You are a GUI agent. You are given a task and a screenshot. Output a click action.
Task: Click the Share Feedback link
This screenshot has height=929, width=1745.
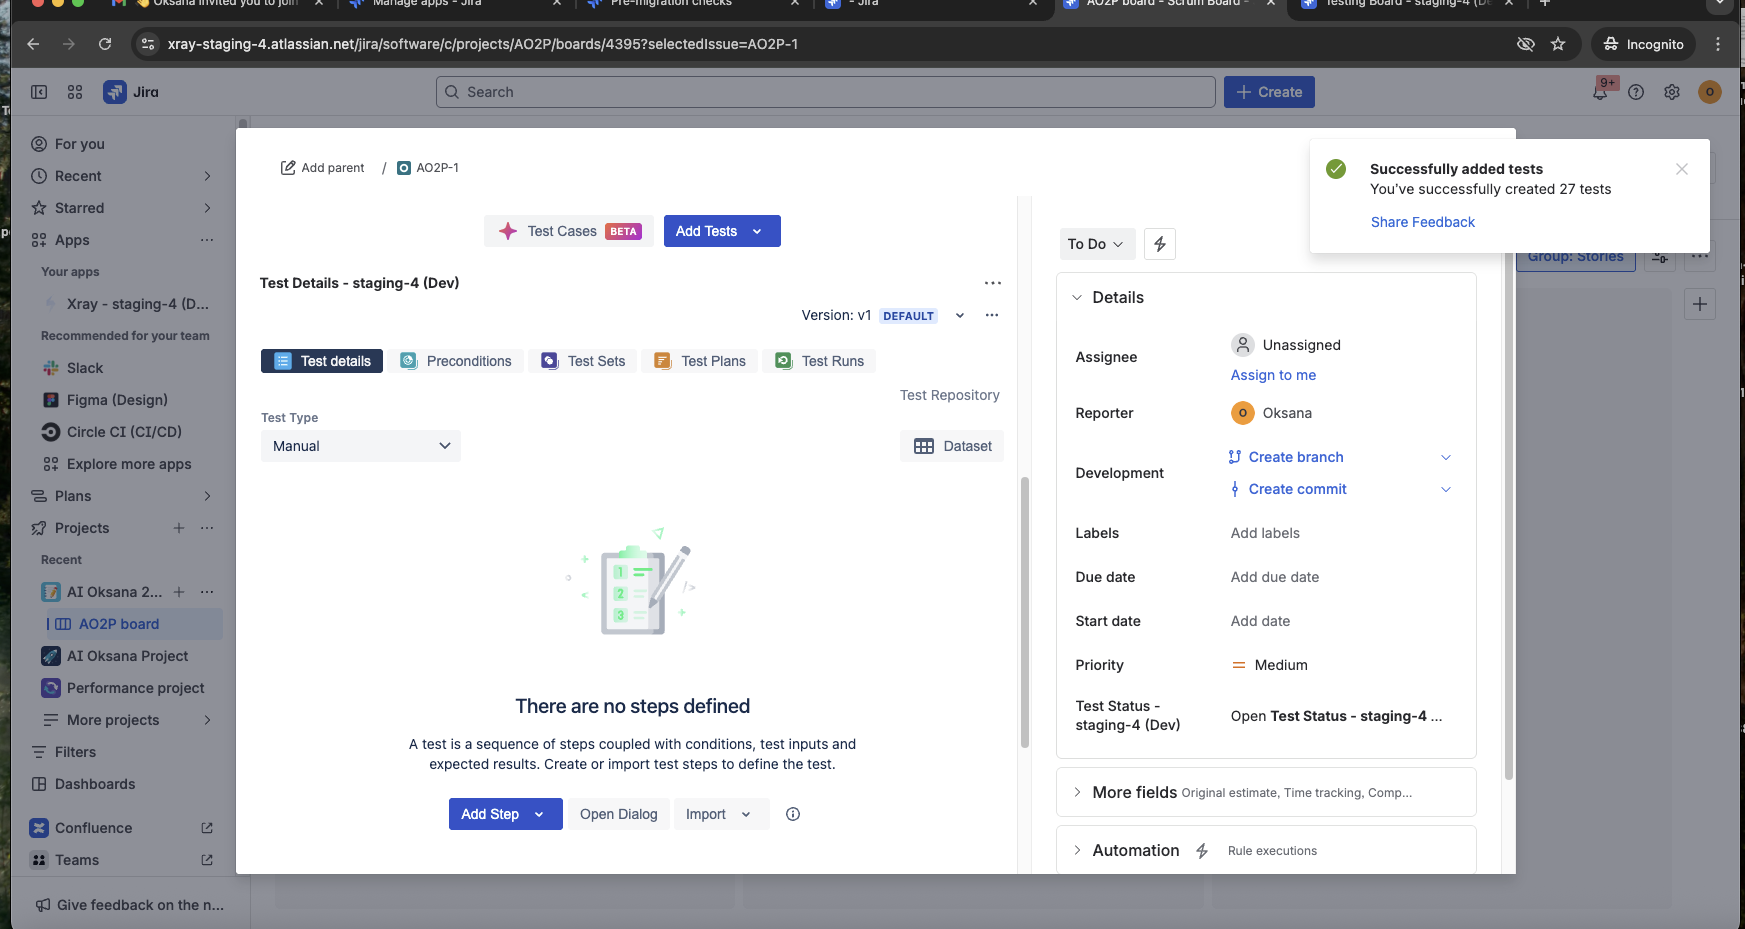point(1422,222)
